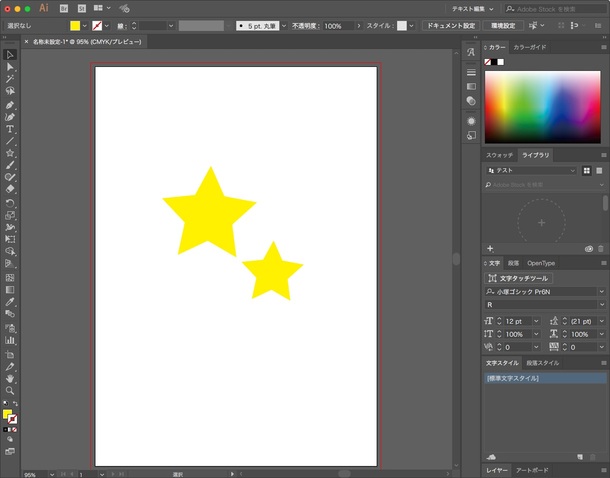Select the Artboard tool
Screen dimensions: 610x478
click(10, 355)
